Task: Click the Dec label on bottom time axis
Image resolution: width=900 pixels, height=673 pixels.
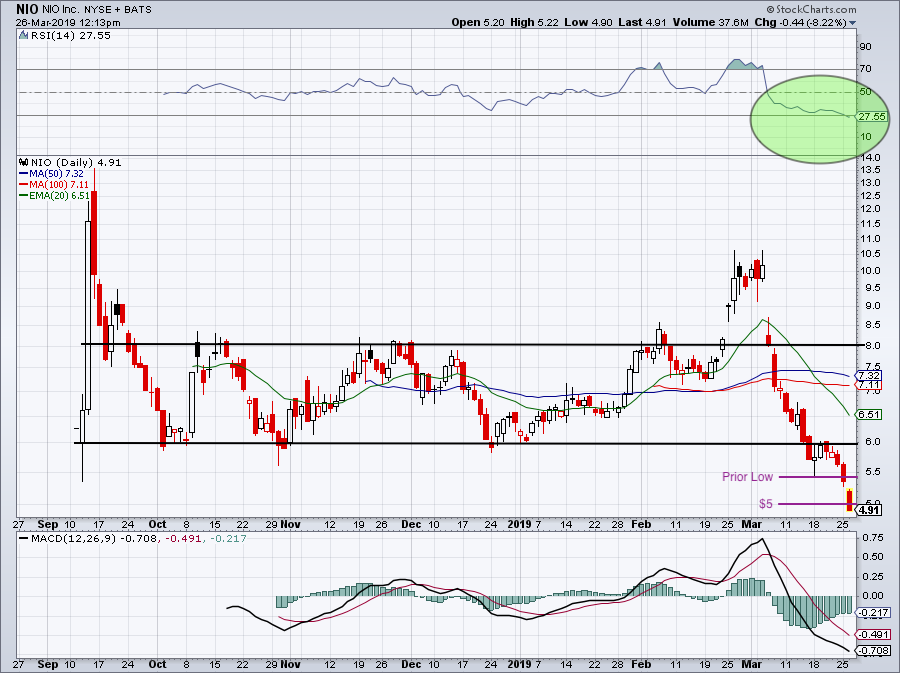Action: pos(412,664)
